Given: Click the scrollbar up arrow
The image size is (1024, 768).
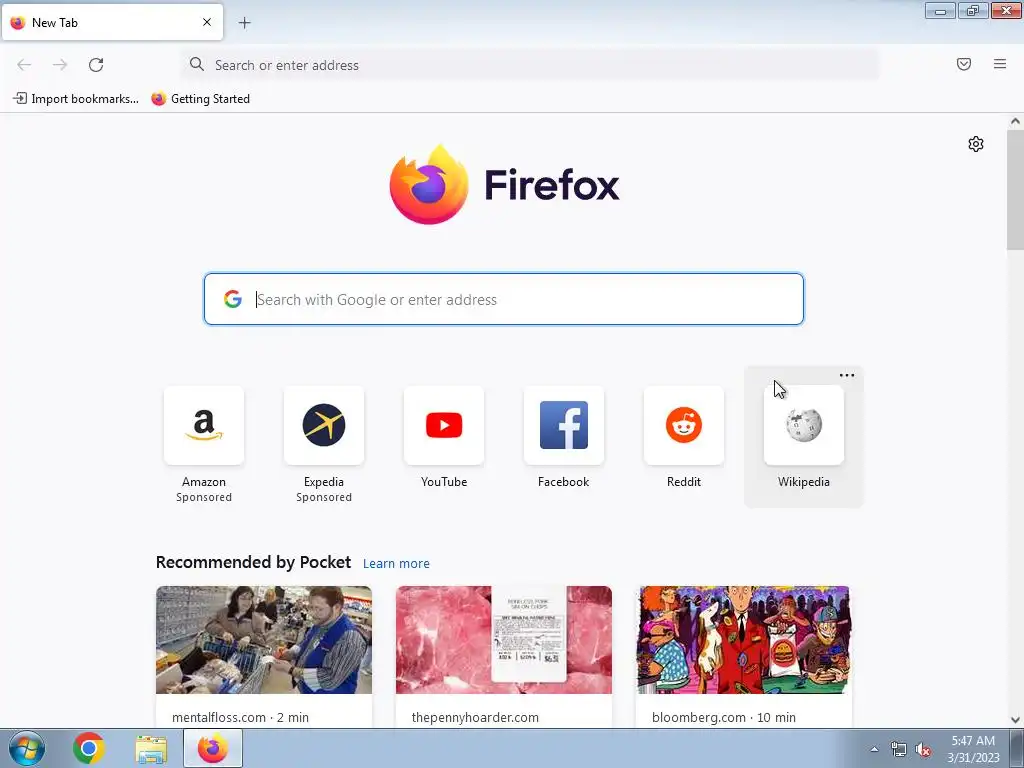Looking at the screenshot, I should pyautogui.click(x=1015, y=121).
